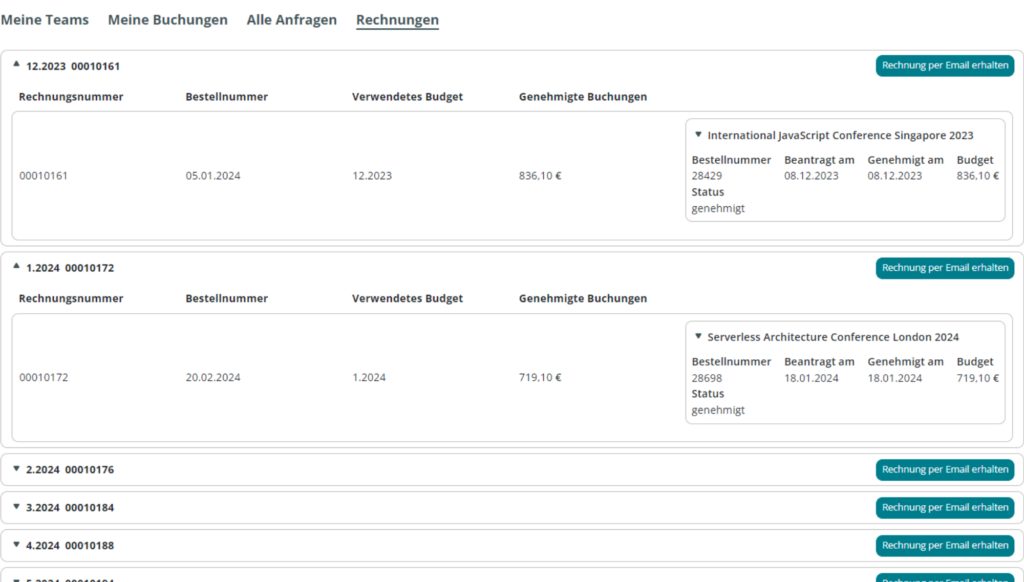This screenshot has width=1024, height=582.
Task: Click Rechnung per Email erhalten for invoice 12.2023
Action: coord(944,65)
